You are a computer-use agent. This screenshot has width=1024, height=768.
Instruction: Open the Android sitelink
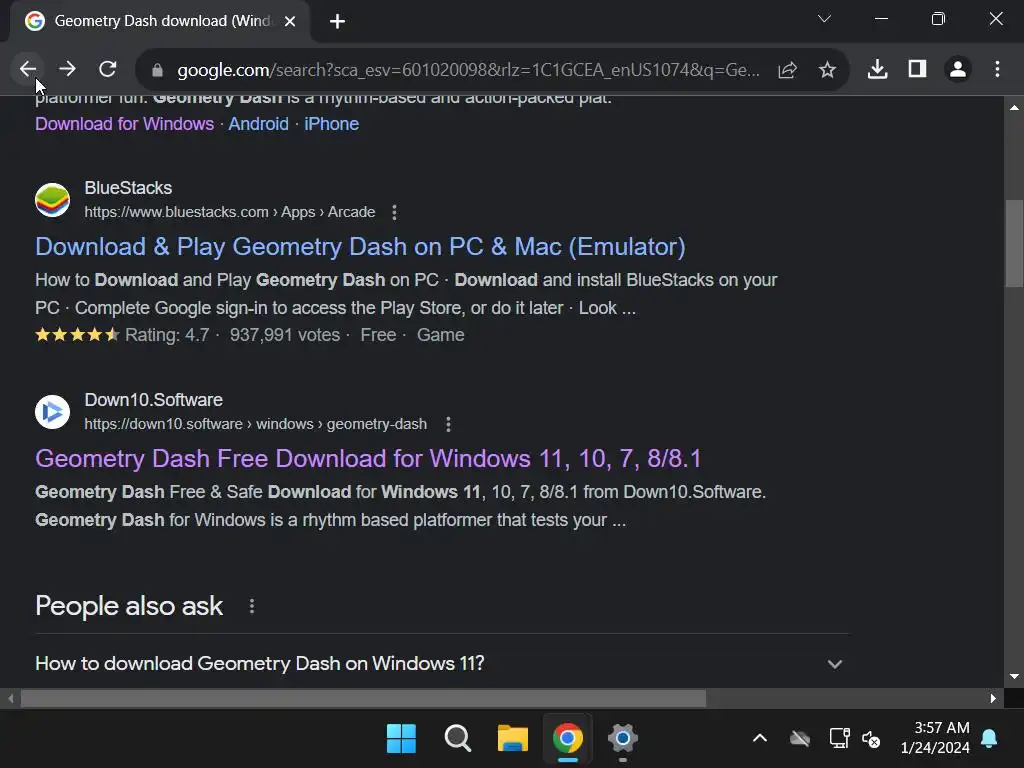(x=259, y=124)
